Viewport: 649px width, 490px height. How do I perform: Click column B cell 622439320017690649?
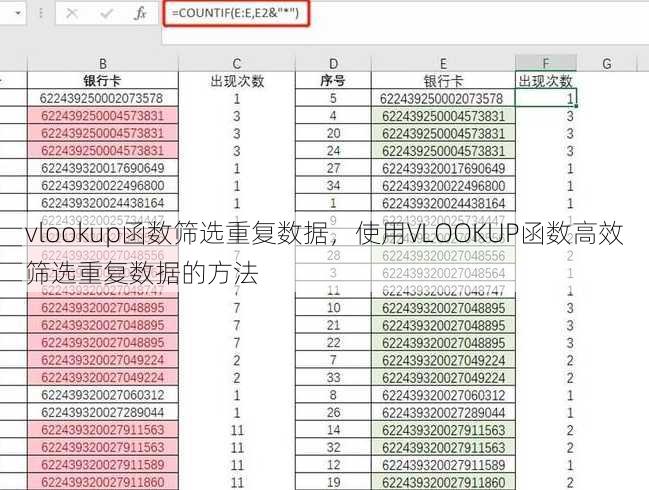[103, 168]
